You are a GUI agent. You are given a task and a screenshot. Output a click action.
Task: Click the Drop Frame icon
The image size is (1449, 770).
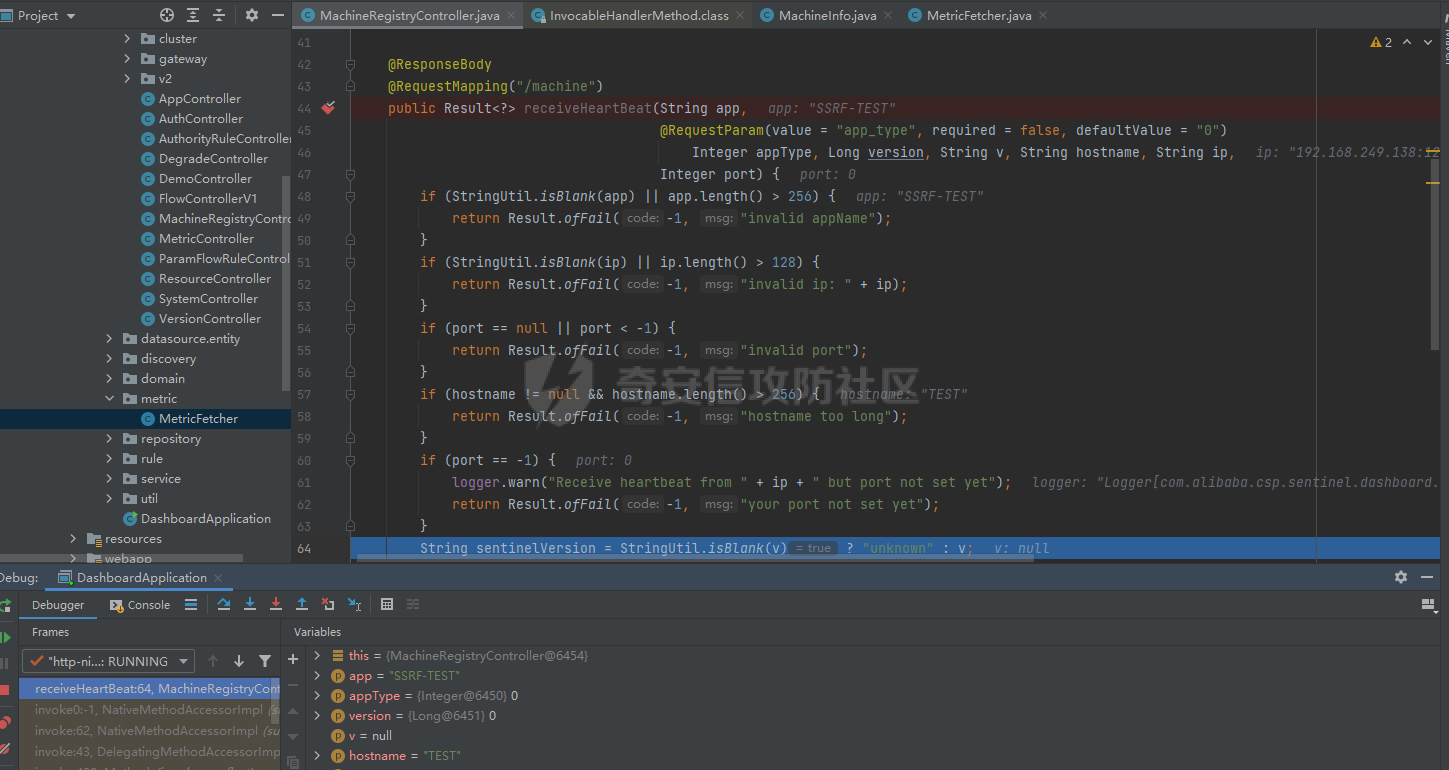[328, 604]
